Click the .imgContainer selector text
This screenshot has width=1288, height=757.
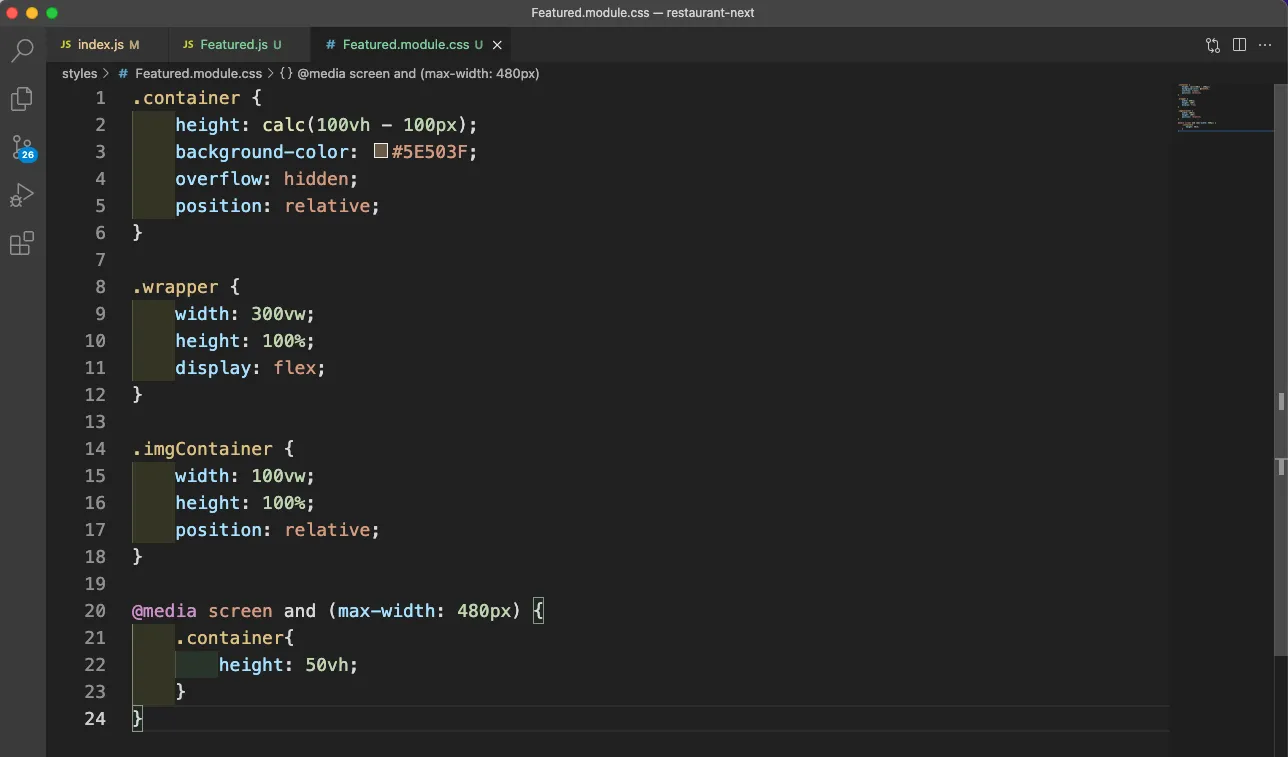click(x=202, y=449)
